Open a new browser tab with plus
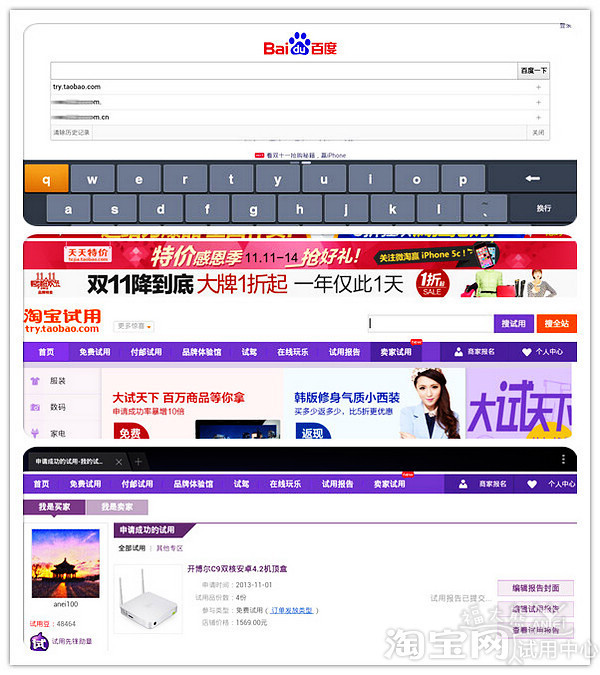 pyautogui.click(x=138, y=461)
